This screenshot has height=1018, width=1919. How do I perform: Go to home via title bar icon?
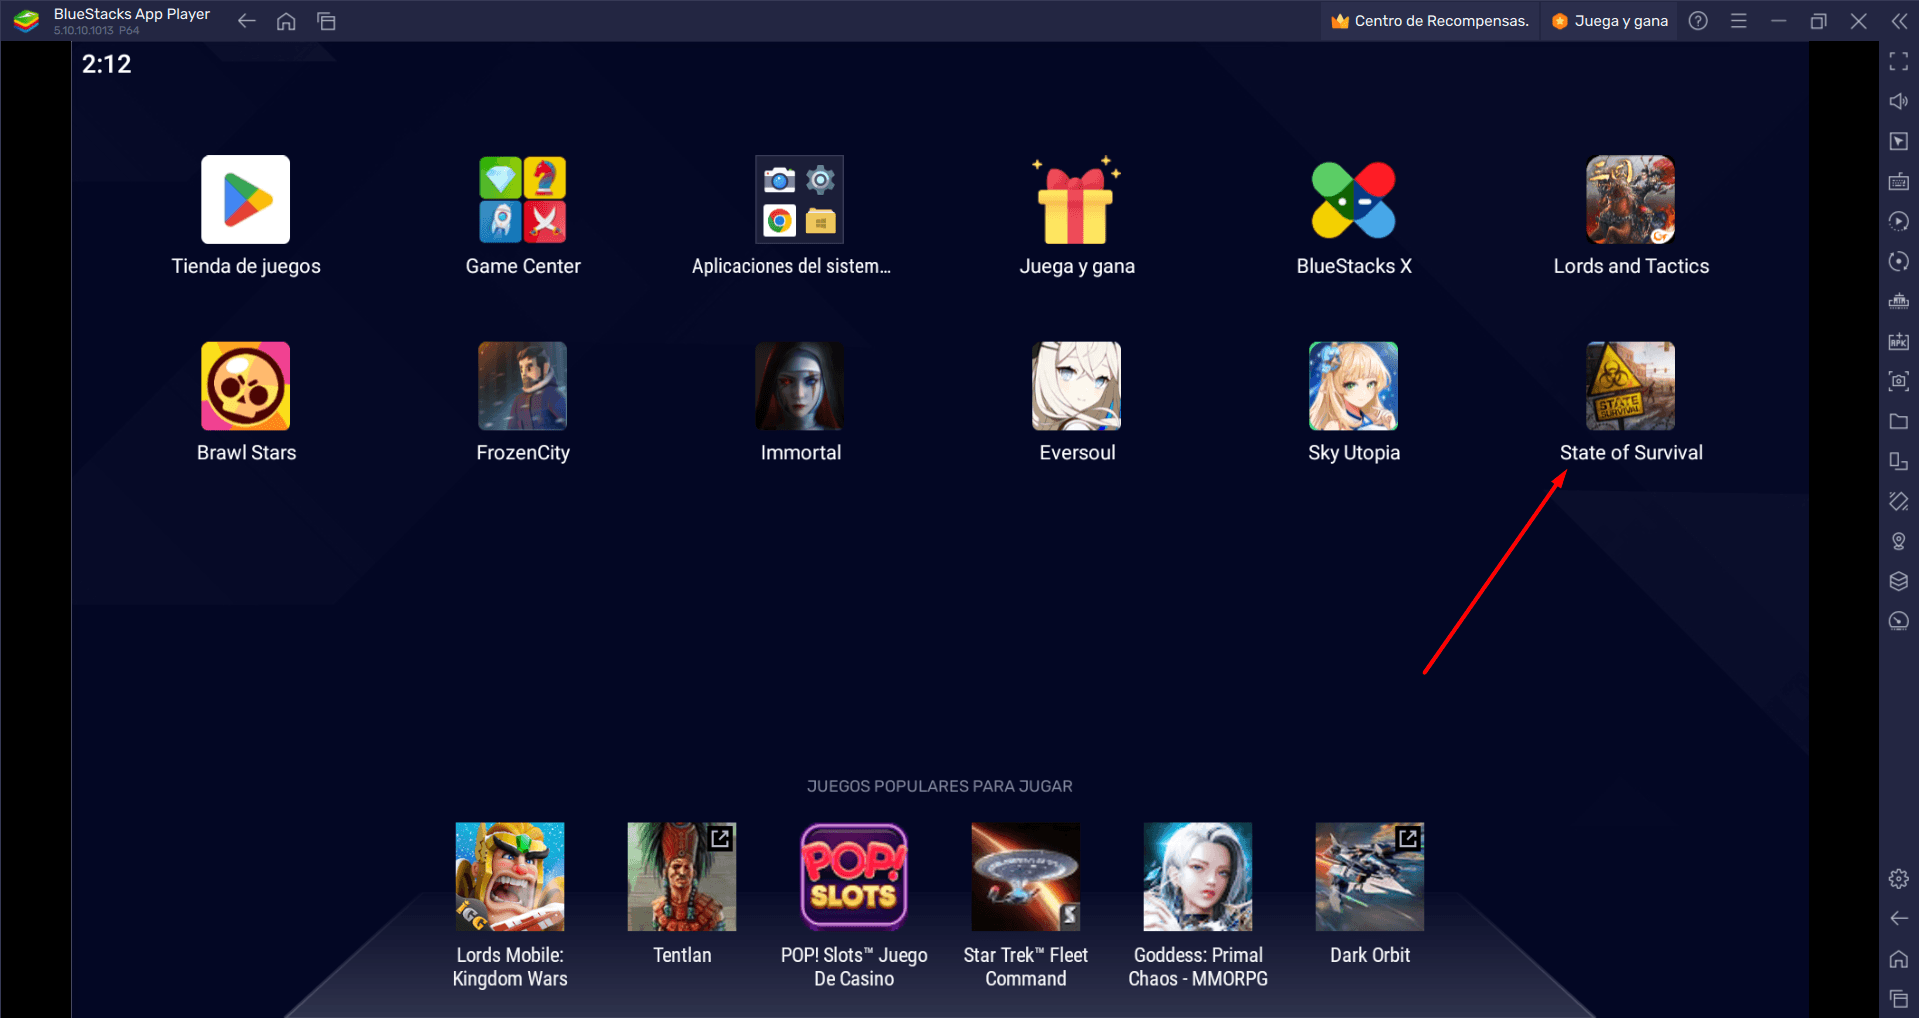(x=286, y=21)
